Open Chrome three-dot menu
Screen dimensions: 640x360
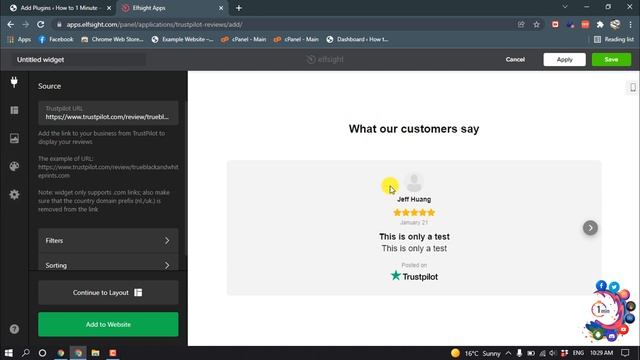point(631,24)
